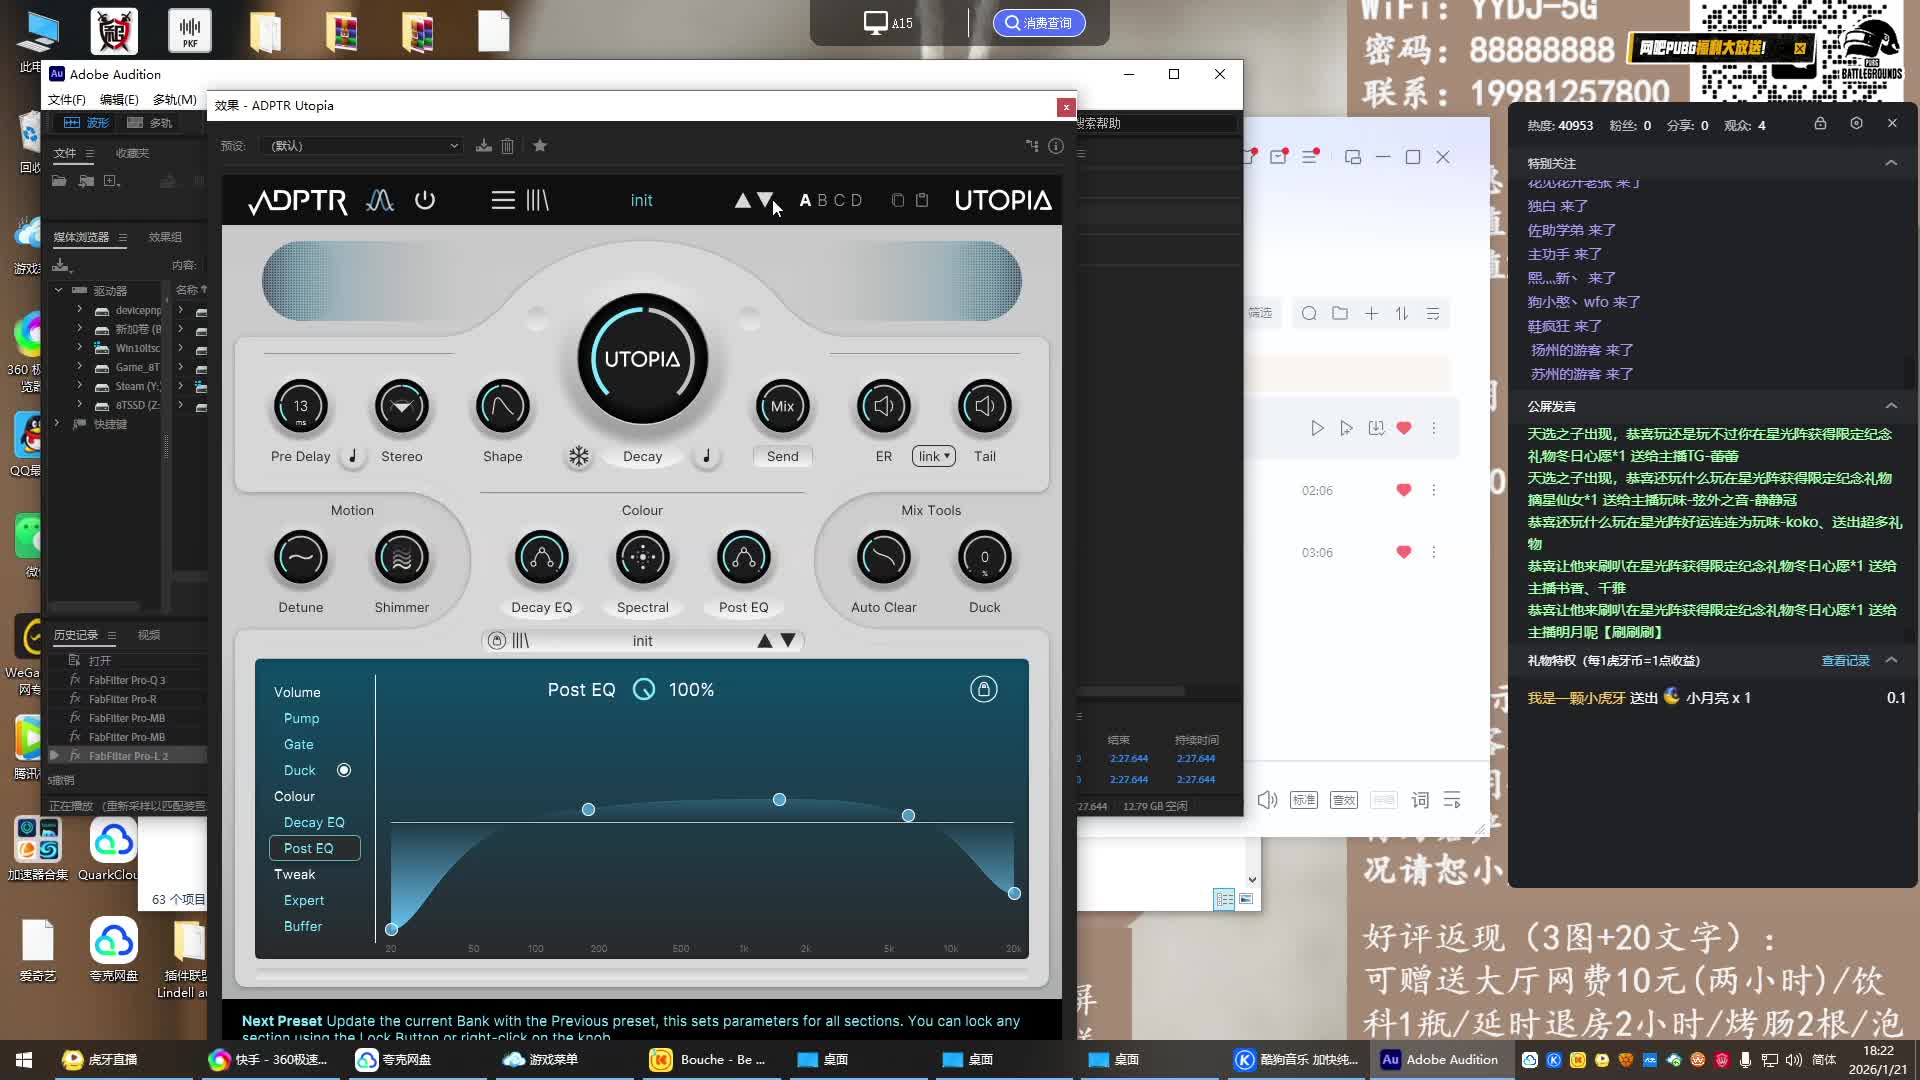Toggle the Utopia plugin power button

425,200
